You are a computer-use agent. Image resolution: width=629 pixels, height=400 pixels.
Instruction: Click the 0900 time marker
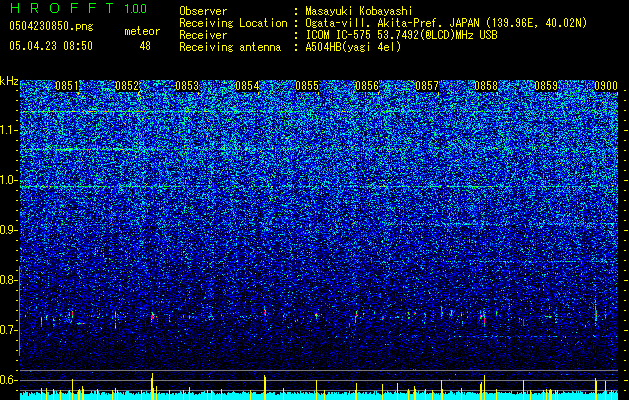pyautogui.click(x=606, y=86)
